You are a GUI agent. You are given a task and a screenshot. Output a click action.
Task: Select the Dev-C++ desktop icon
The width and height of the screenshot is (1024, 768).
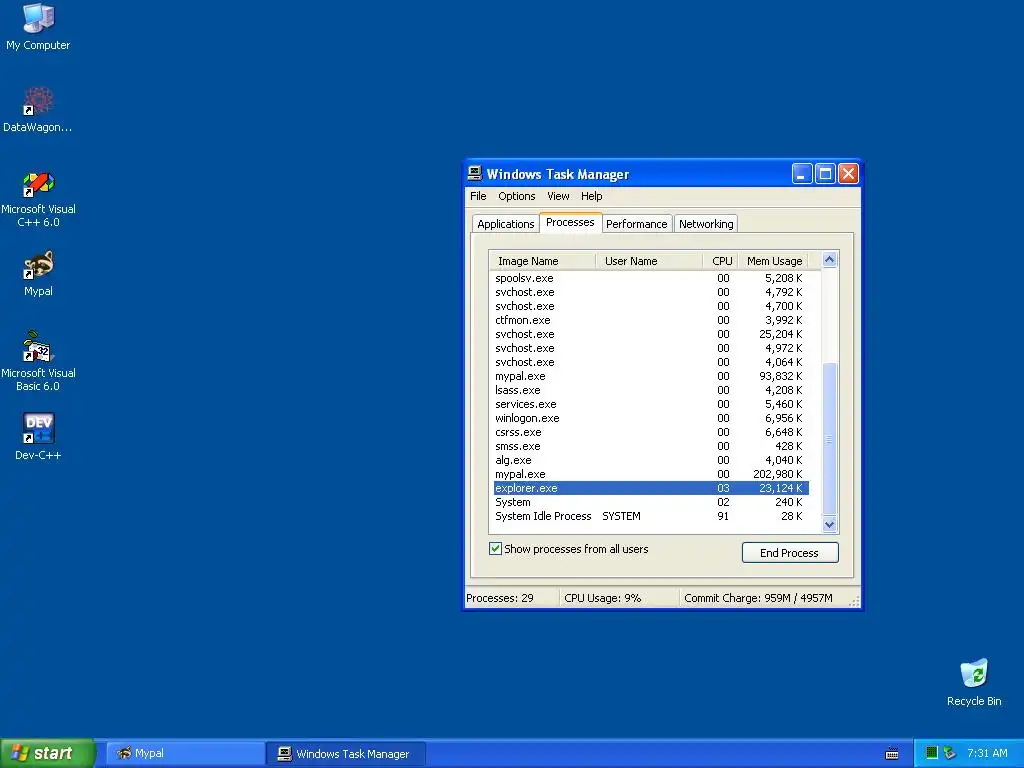[38, 436]
